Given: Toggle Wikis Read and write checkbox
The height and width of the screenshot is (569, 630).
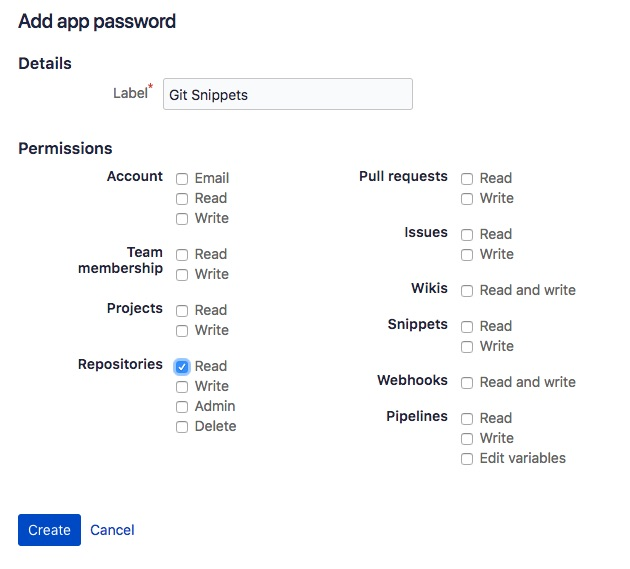Looking at the screenshot, I should [x=467, y=291].
